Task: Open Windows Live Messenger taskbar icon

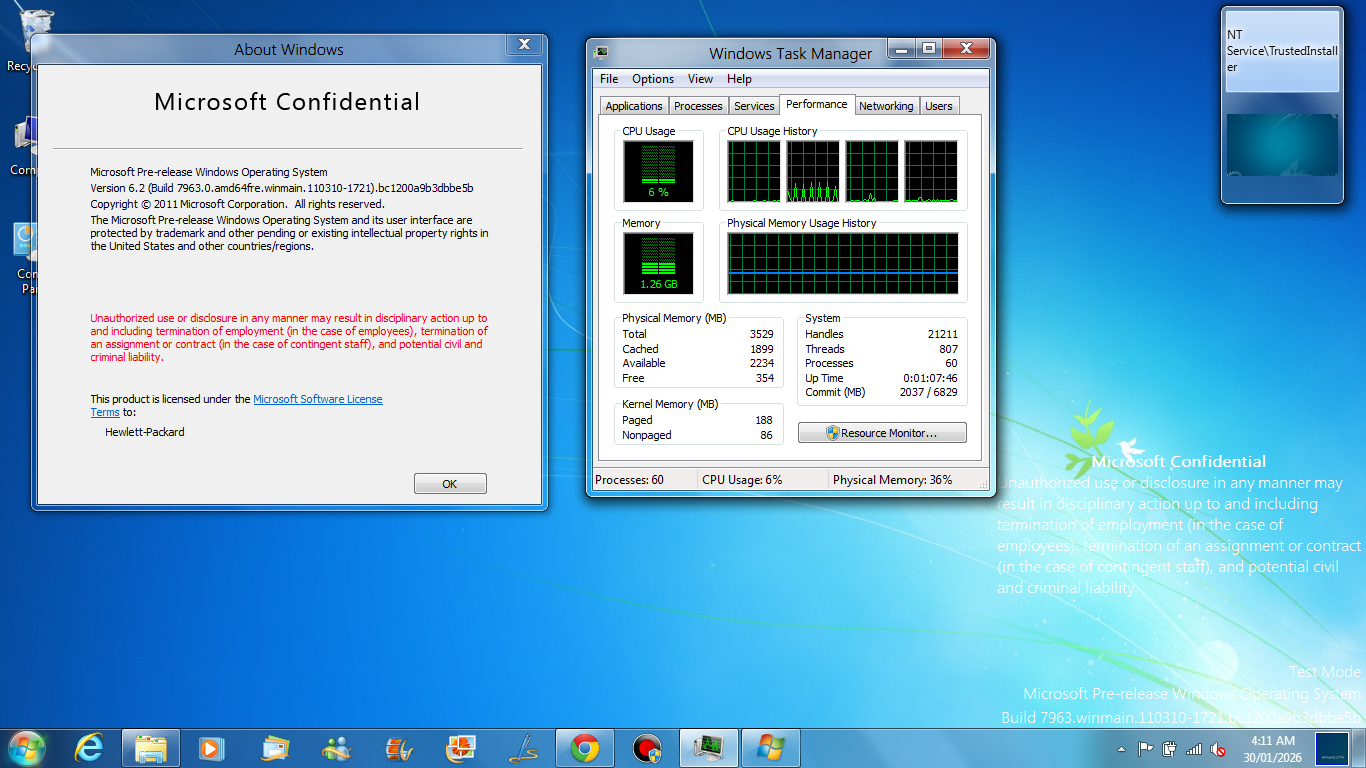Action: point(336,748)
